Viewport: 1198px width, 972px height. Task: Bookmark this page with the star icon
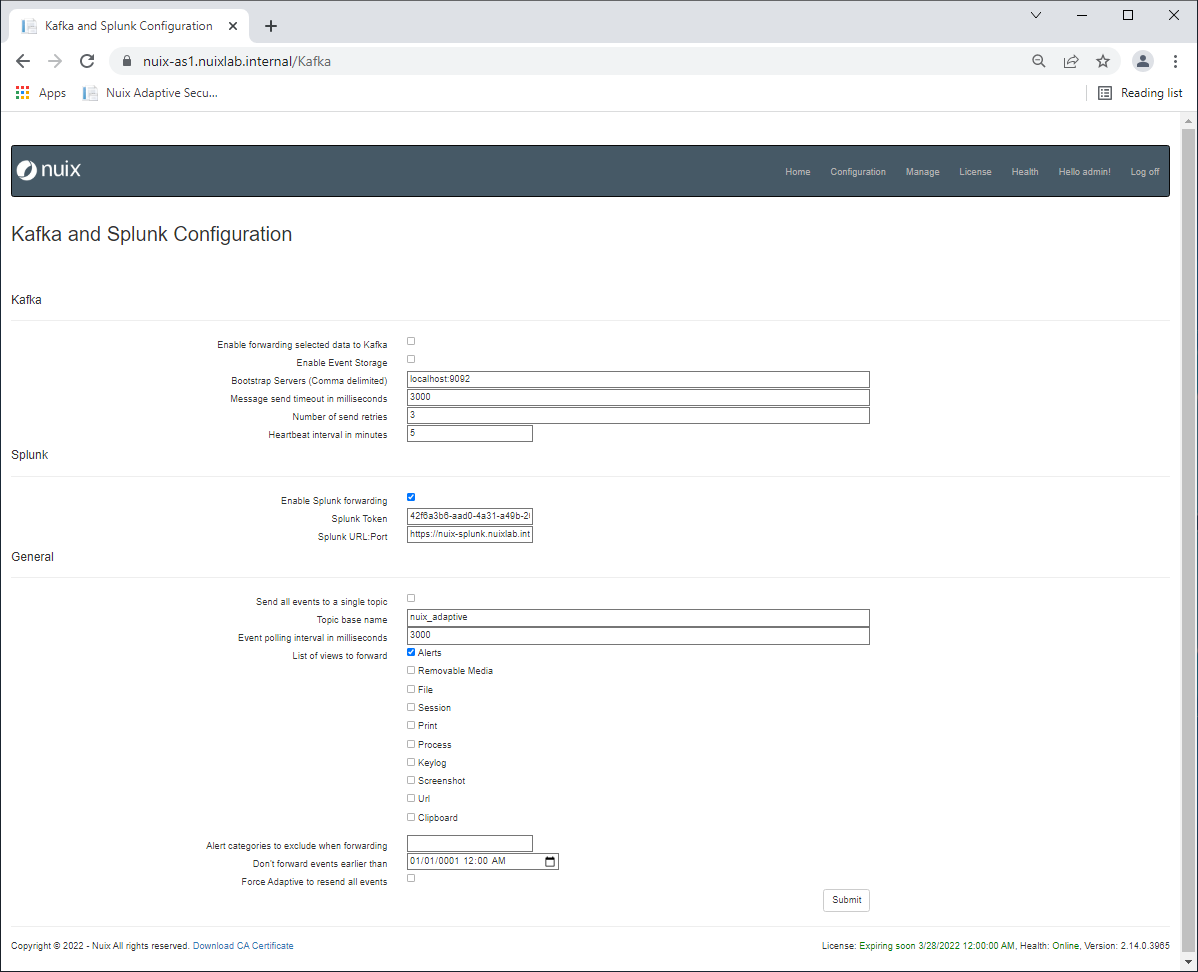(1102, 61)
